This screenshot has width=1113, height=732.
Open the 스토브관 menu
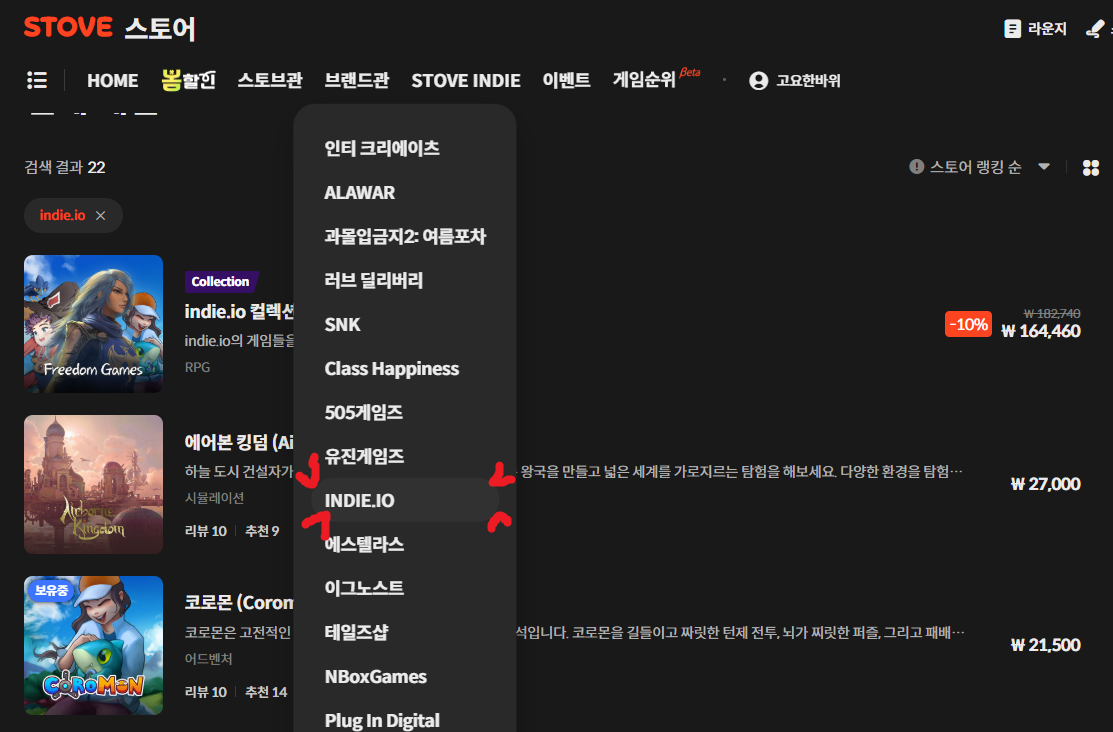[270, 80]
